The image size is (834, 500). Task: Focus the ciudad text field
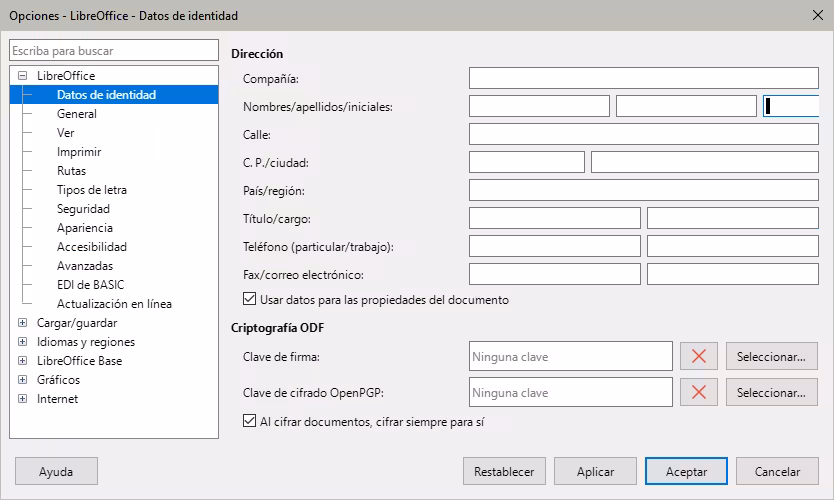[x=705, y=162]
